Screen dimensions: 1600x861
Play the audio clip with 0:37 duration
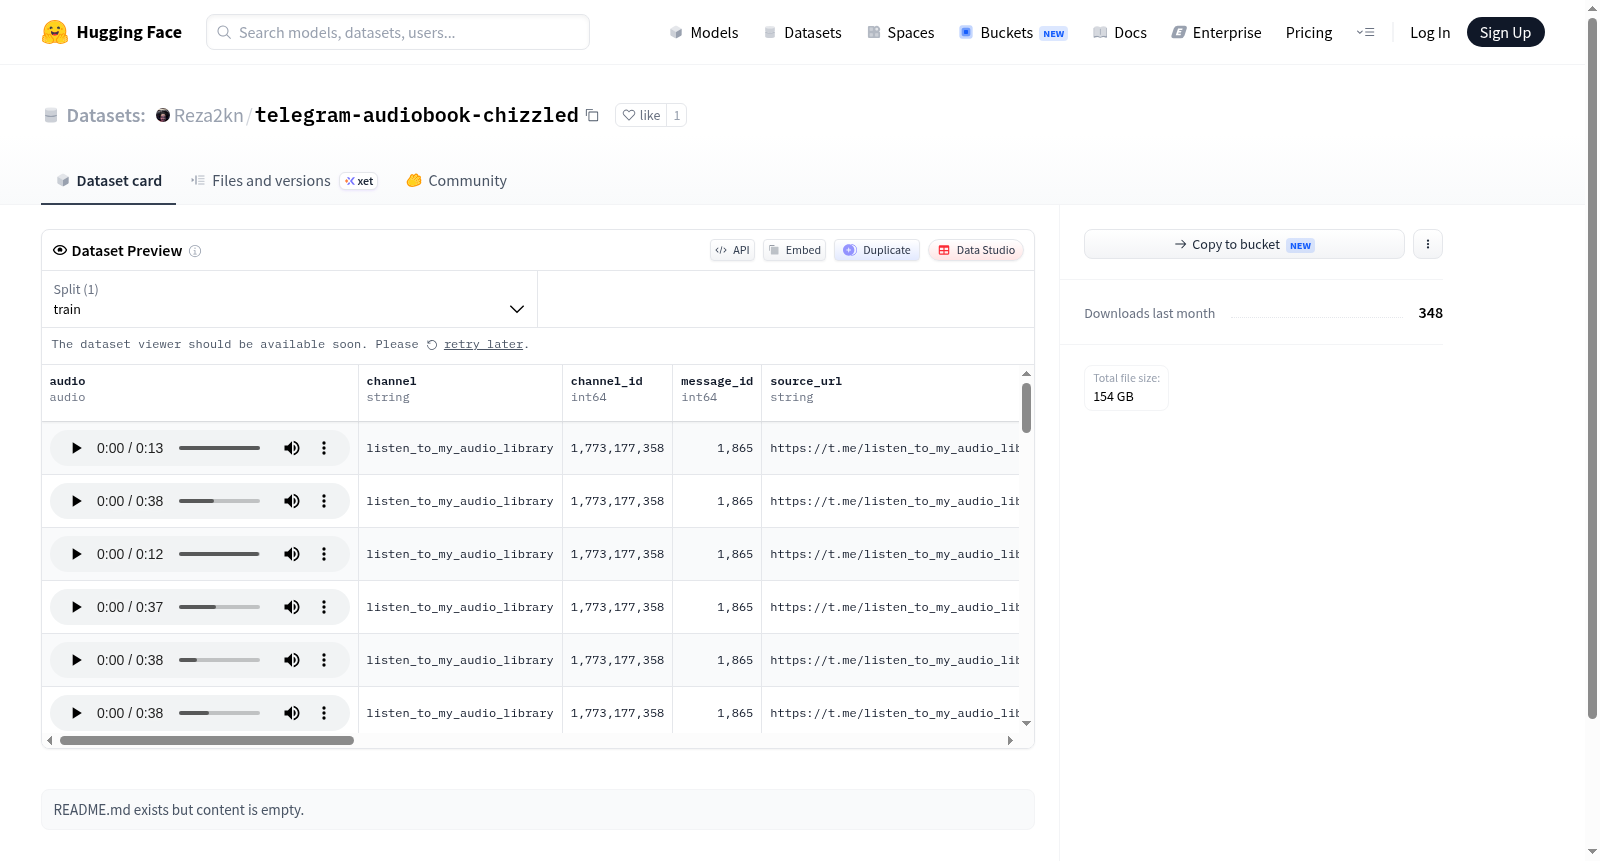tap(76, 607)
